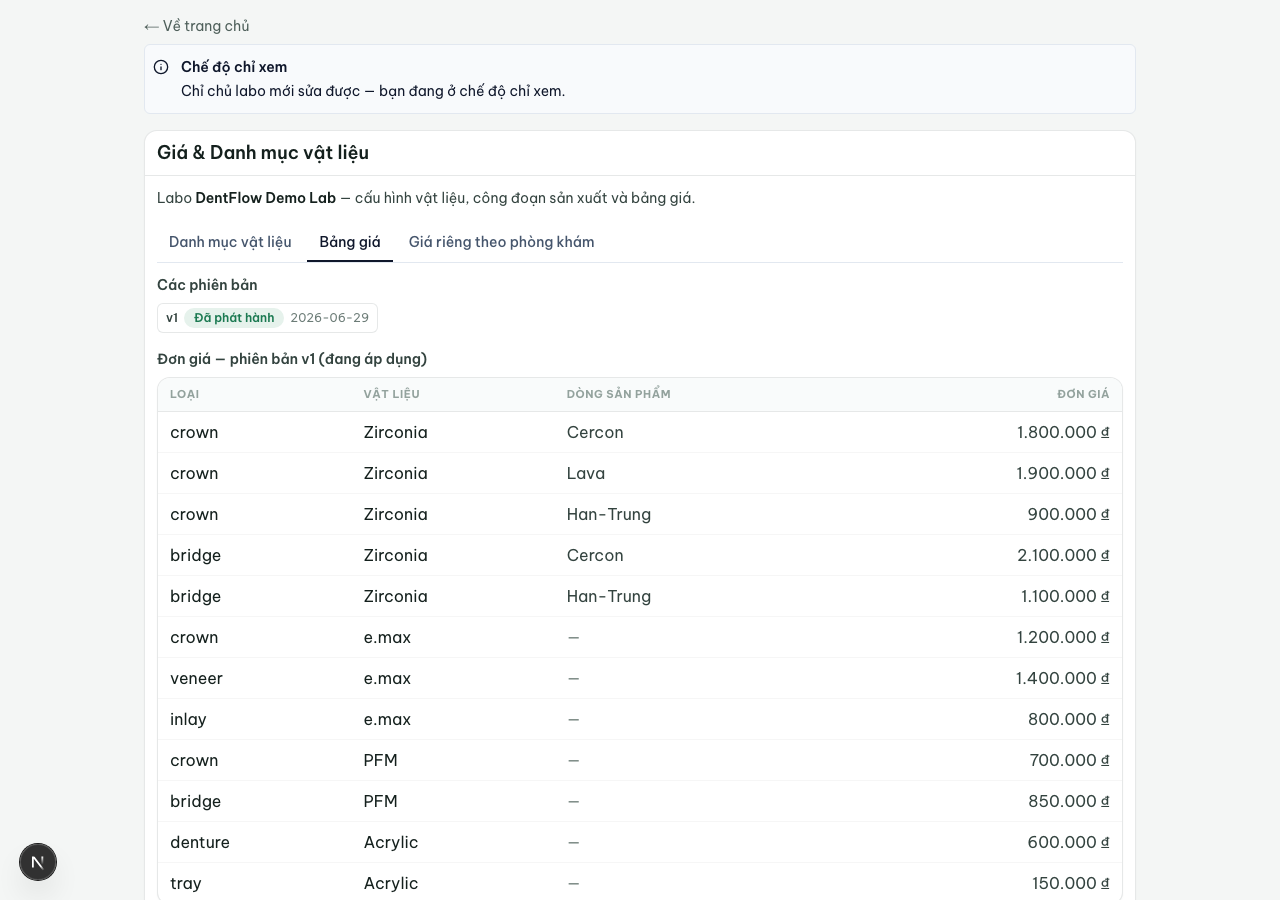Click the 'veneer' type cell

click(196, 678)
